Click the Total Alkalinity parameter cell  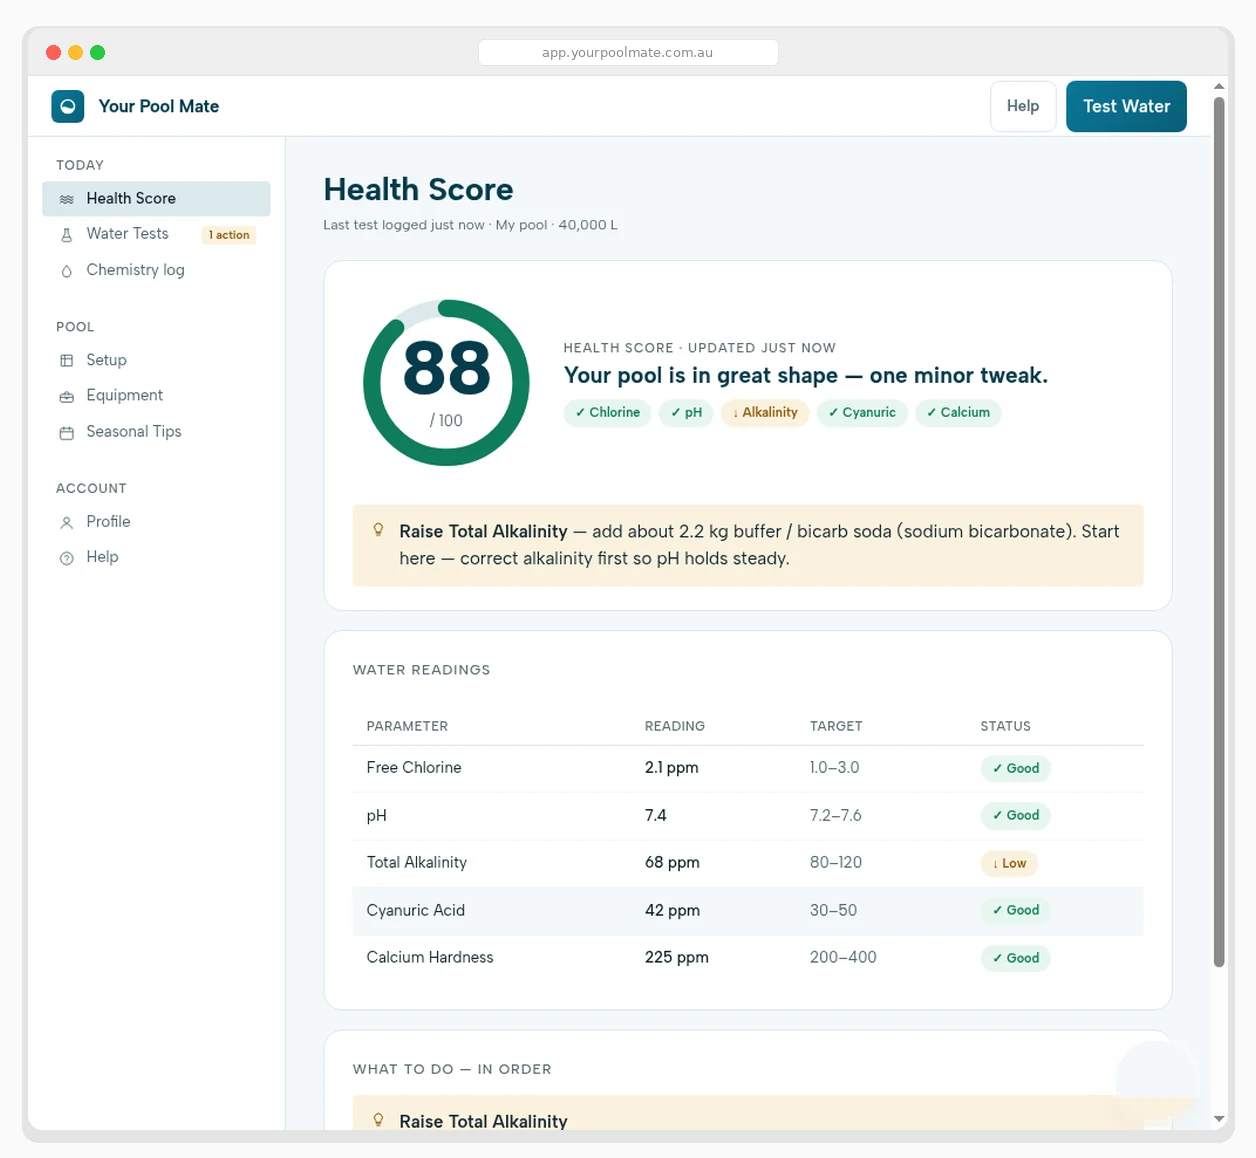pos(417,862)
